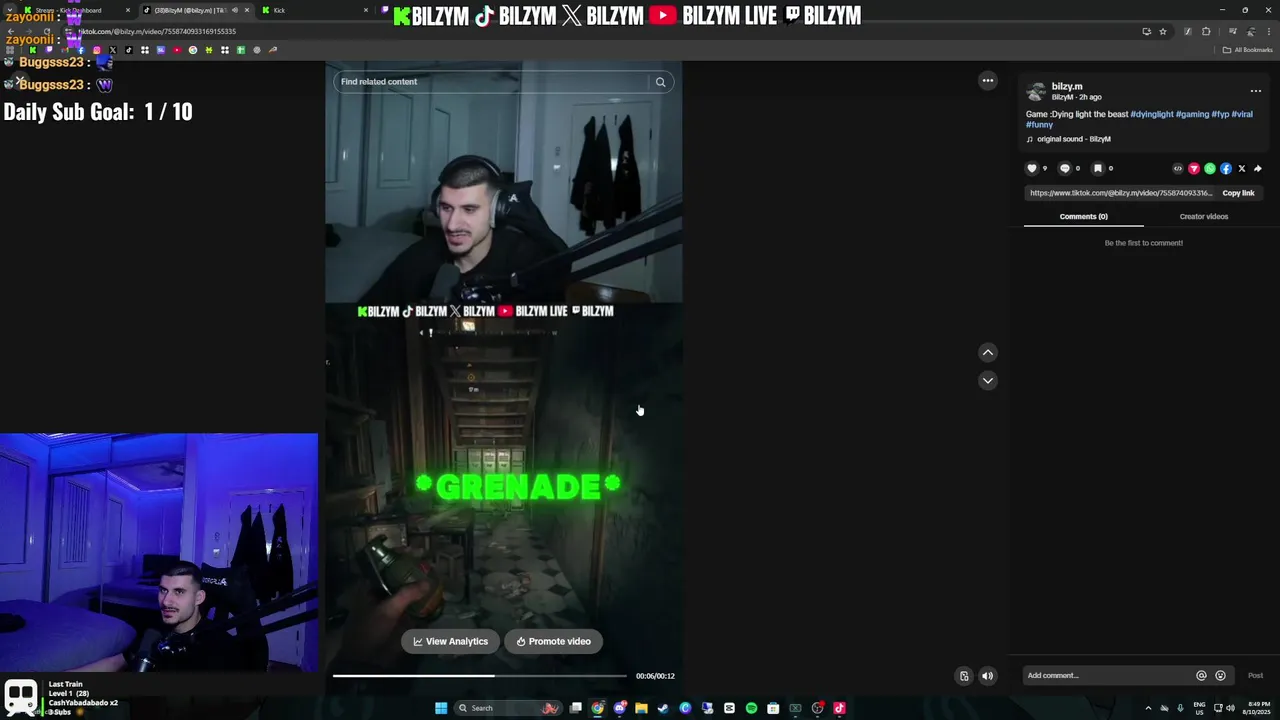Open Steam from the taskbar
This screenshot has width=1280, height=720.
(x=663, y=708)
